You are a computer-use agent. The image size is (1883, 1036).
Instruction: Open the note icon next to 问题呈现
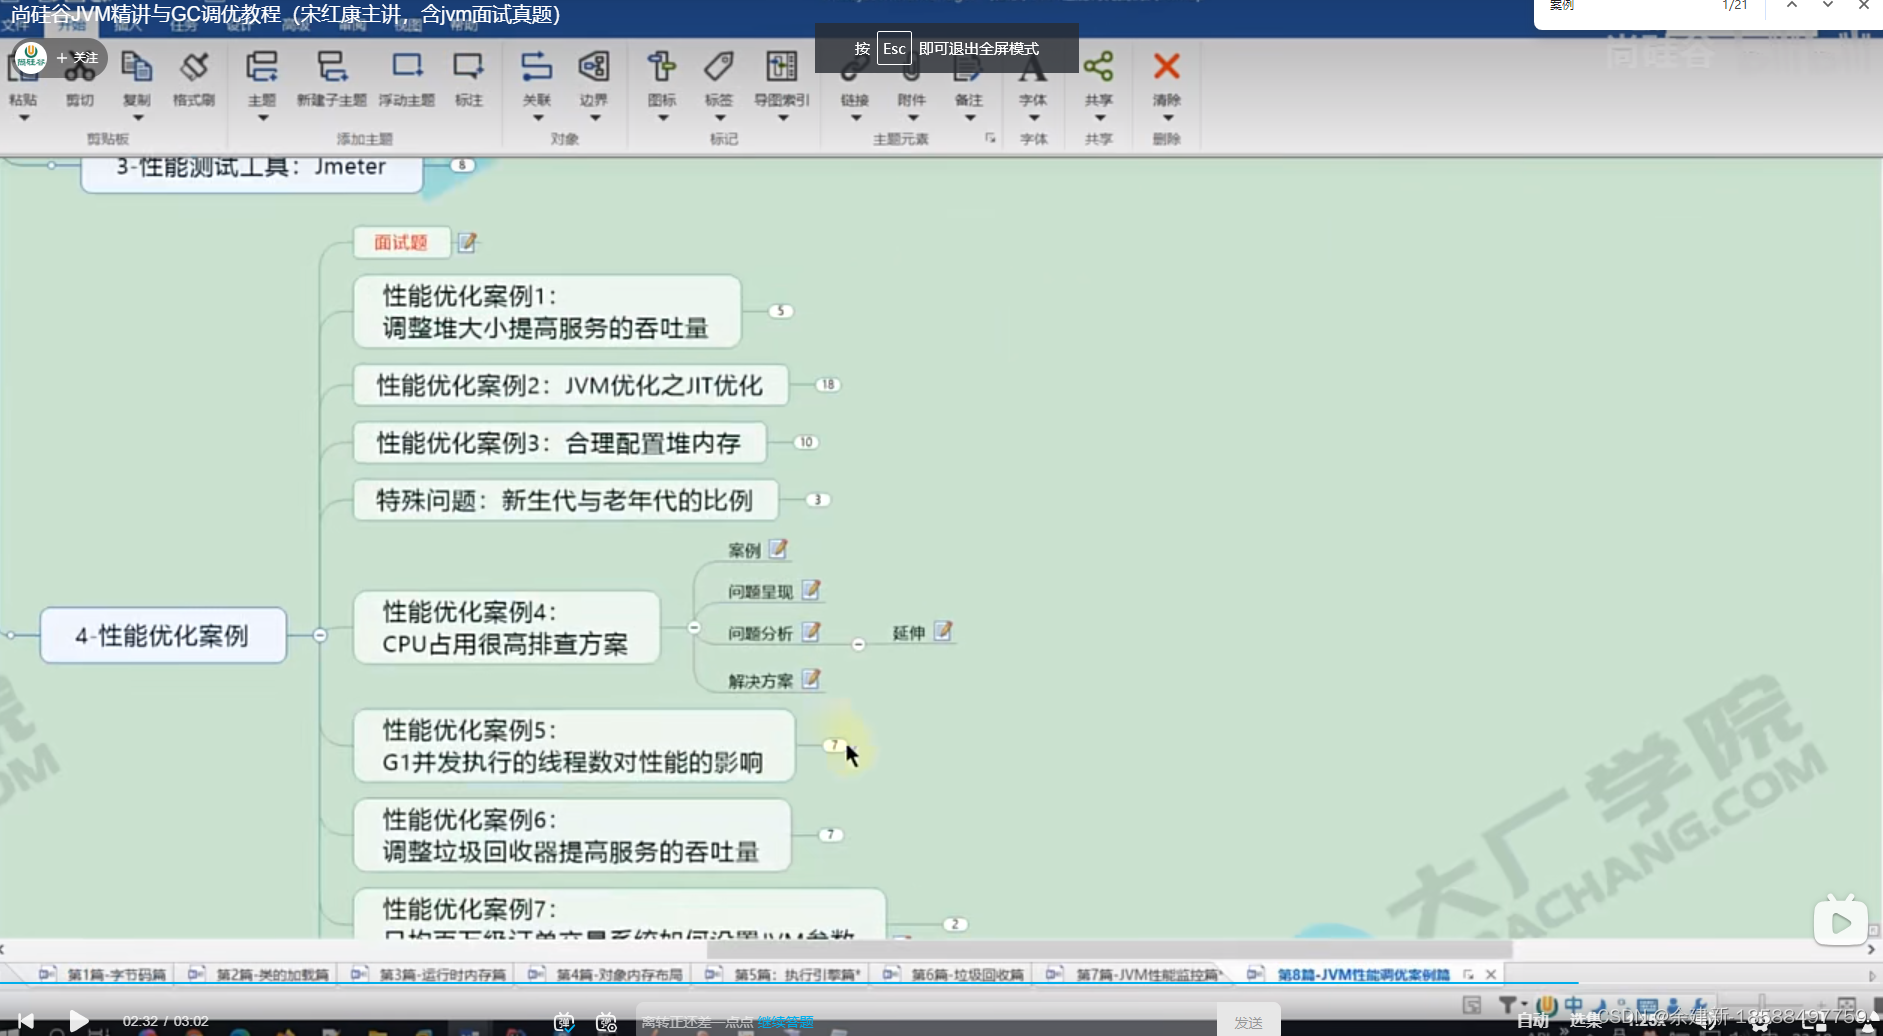(x=811, y=590)
